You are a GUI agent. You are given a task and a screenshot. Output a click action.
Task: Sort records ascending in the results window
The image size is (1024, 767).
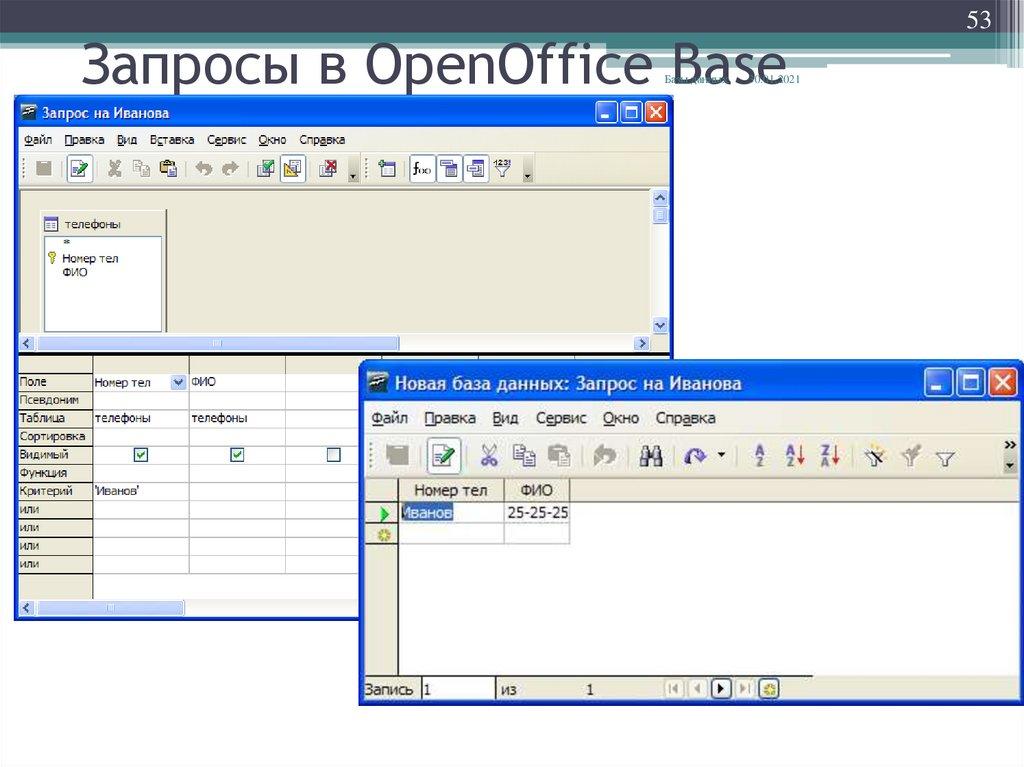(x=794, y=455)
